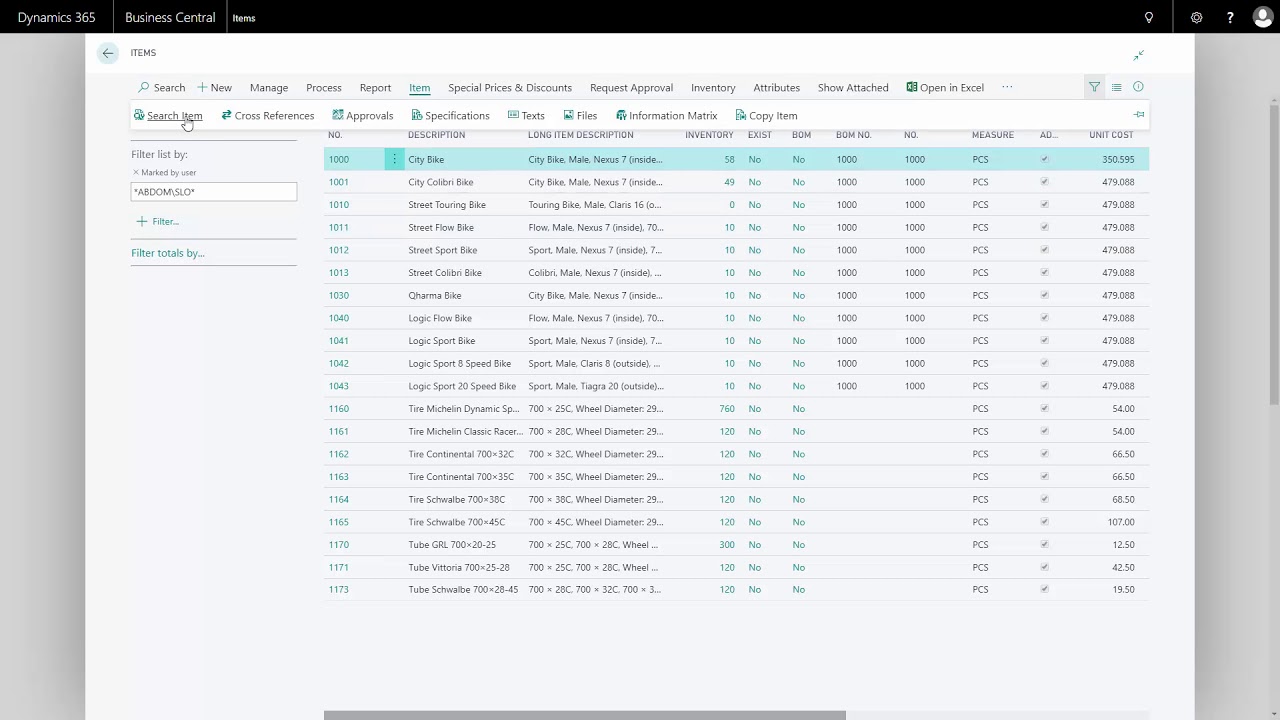Open Information Matrix action
The image size is (1280, 720).
pos(666,116)
